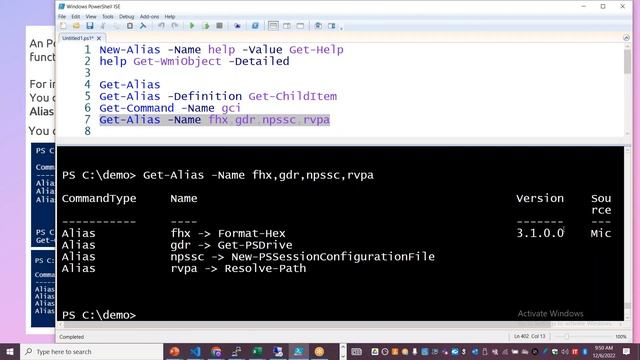This screenshot has height=360, width=640.
Task: Click the Stop operation square icon
Action: (x=219, y=26)
